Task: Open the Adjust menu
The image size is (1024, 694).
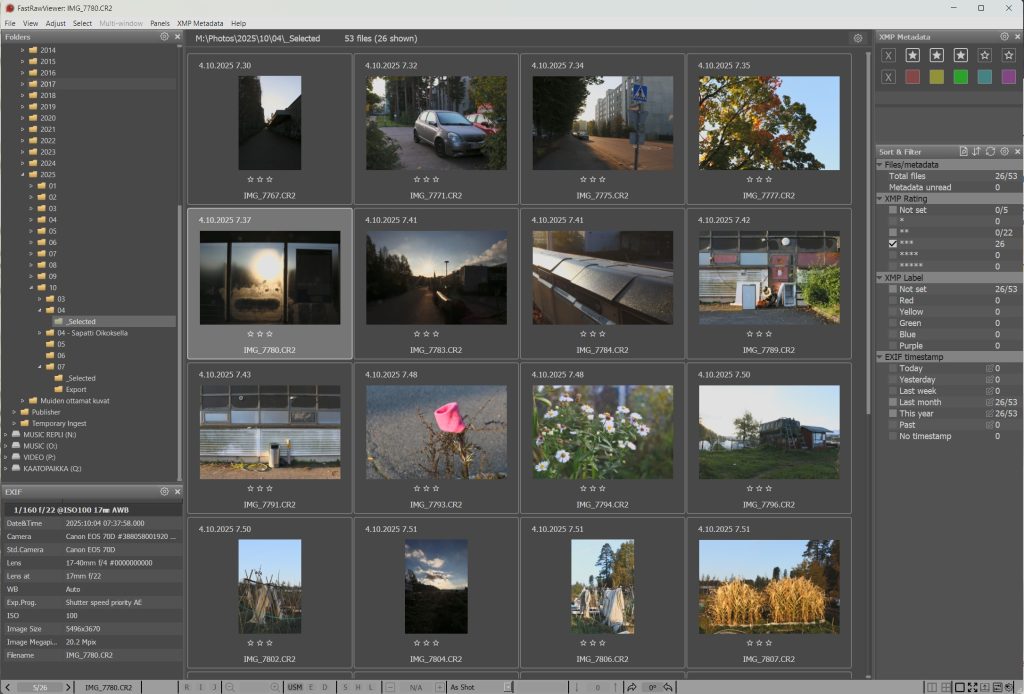Action: [x=55, y=23]
